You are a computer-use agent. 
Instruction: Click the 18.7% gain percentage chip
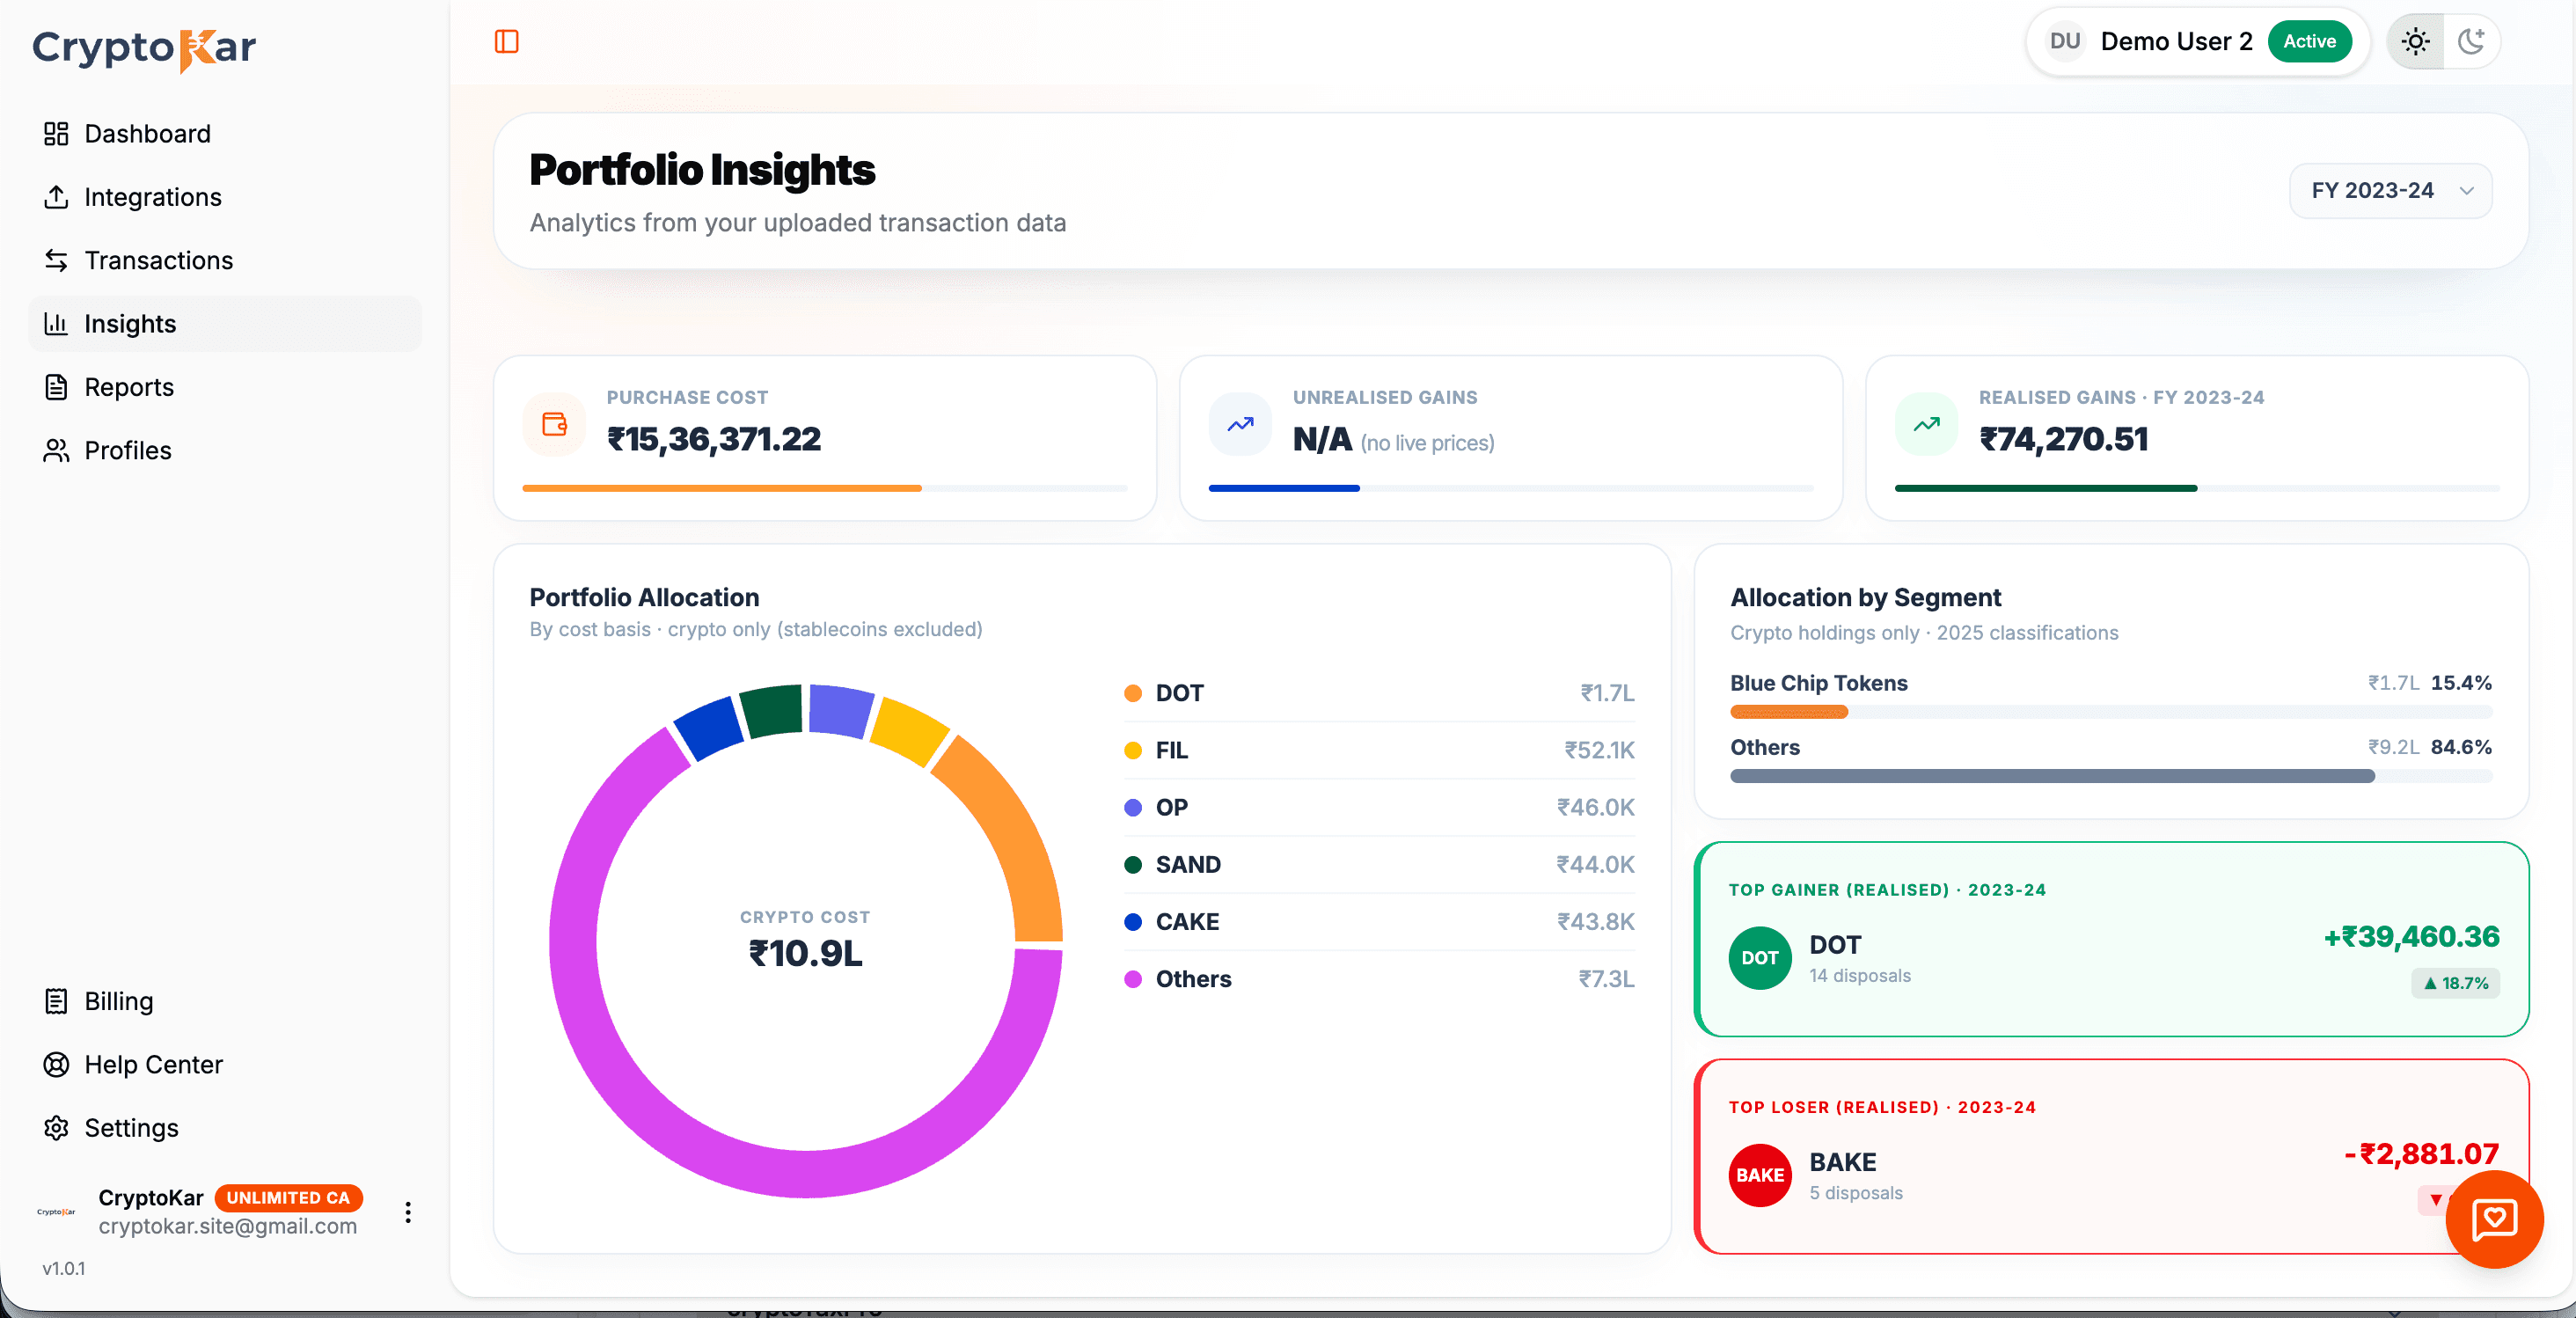(2455, 983)
